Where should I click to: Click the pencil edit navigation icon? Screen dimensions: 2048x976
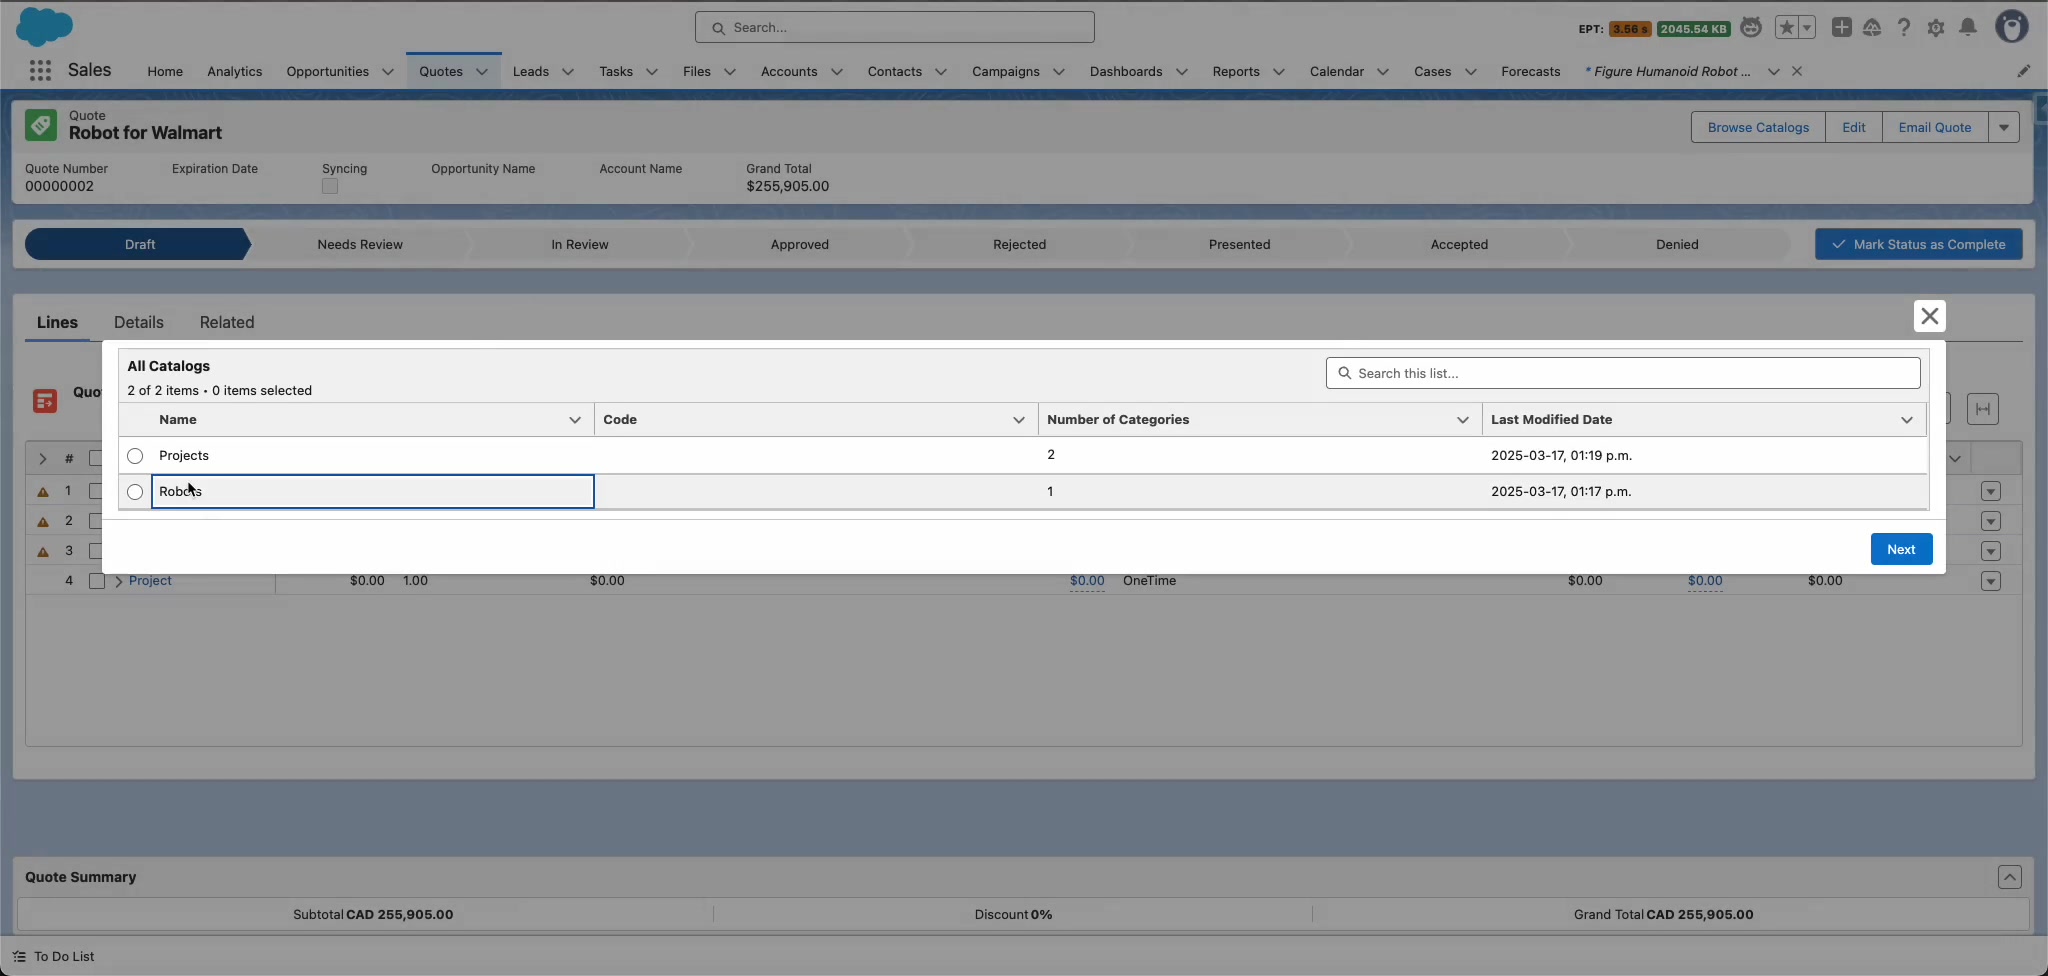(2023, 71)
